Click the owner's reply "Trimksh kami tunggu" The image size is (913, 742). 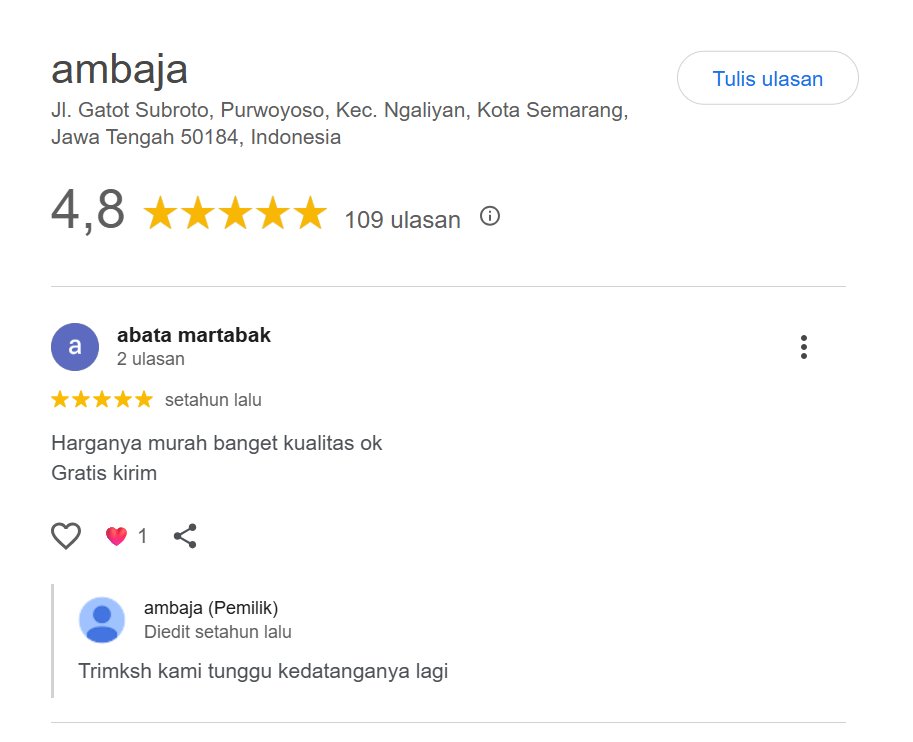click(x=263, y=671)
